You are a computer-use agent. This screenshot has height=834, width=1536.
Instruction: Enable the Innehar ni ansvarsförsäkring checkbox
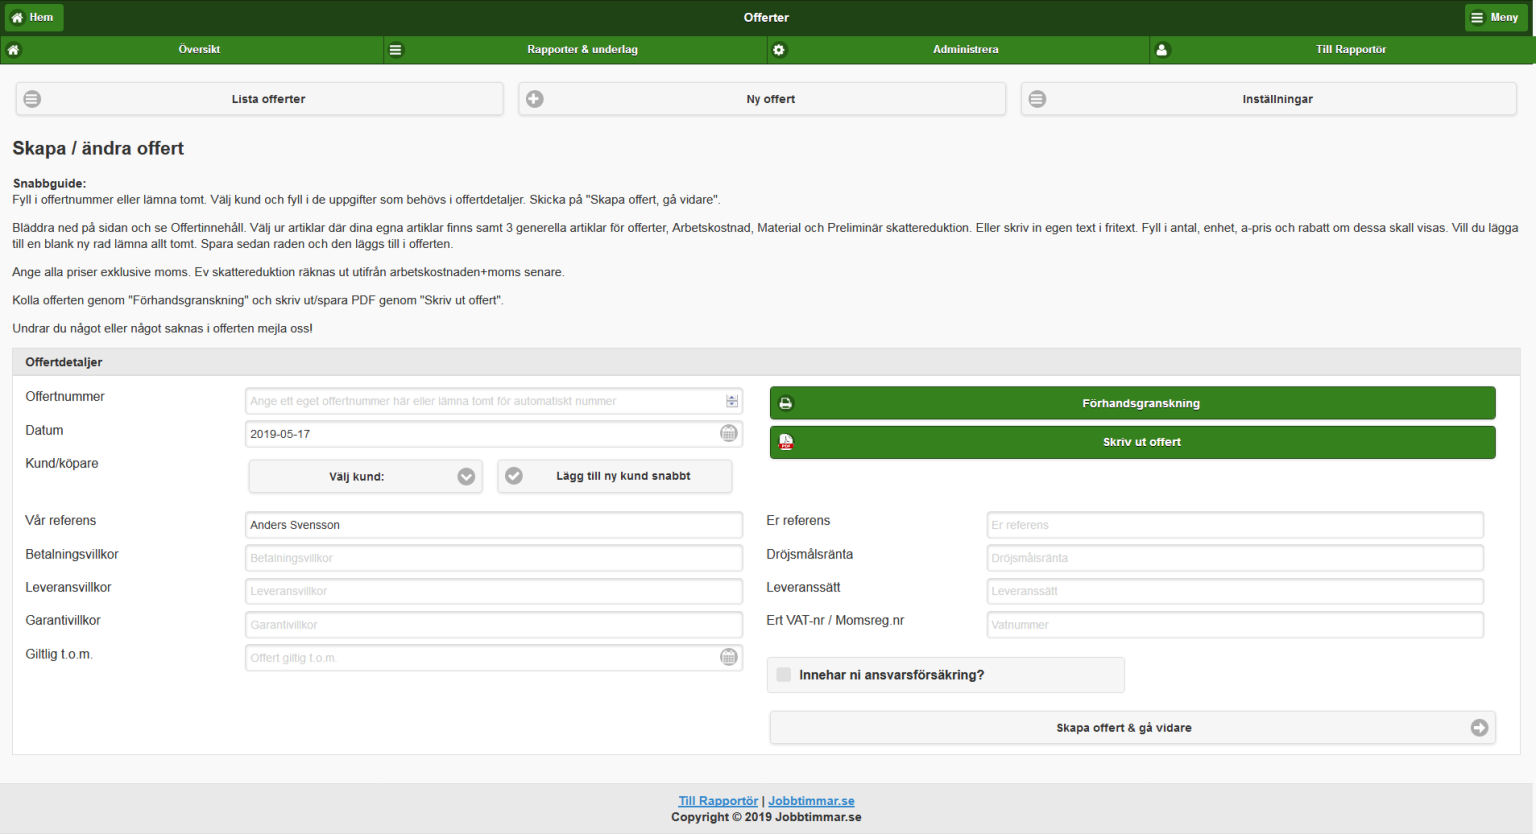785,675
